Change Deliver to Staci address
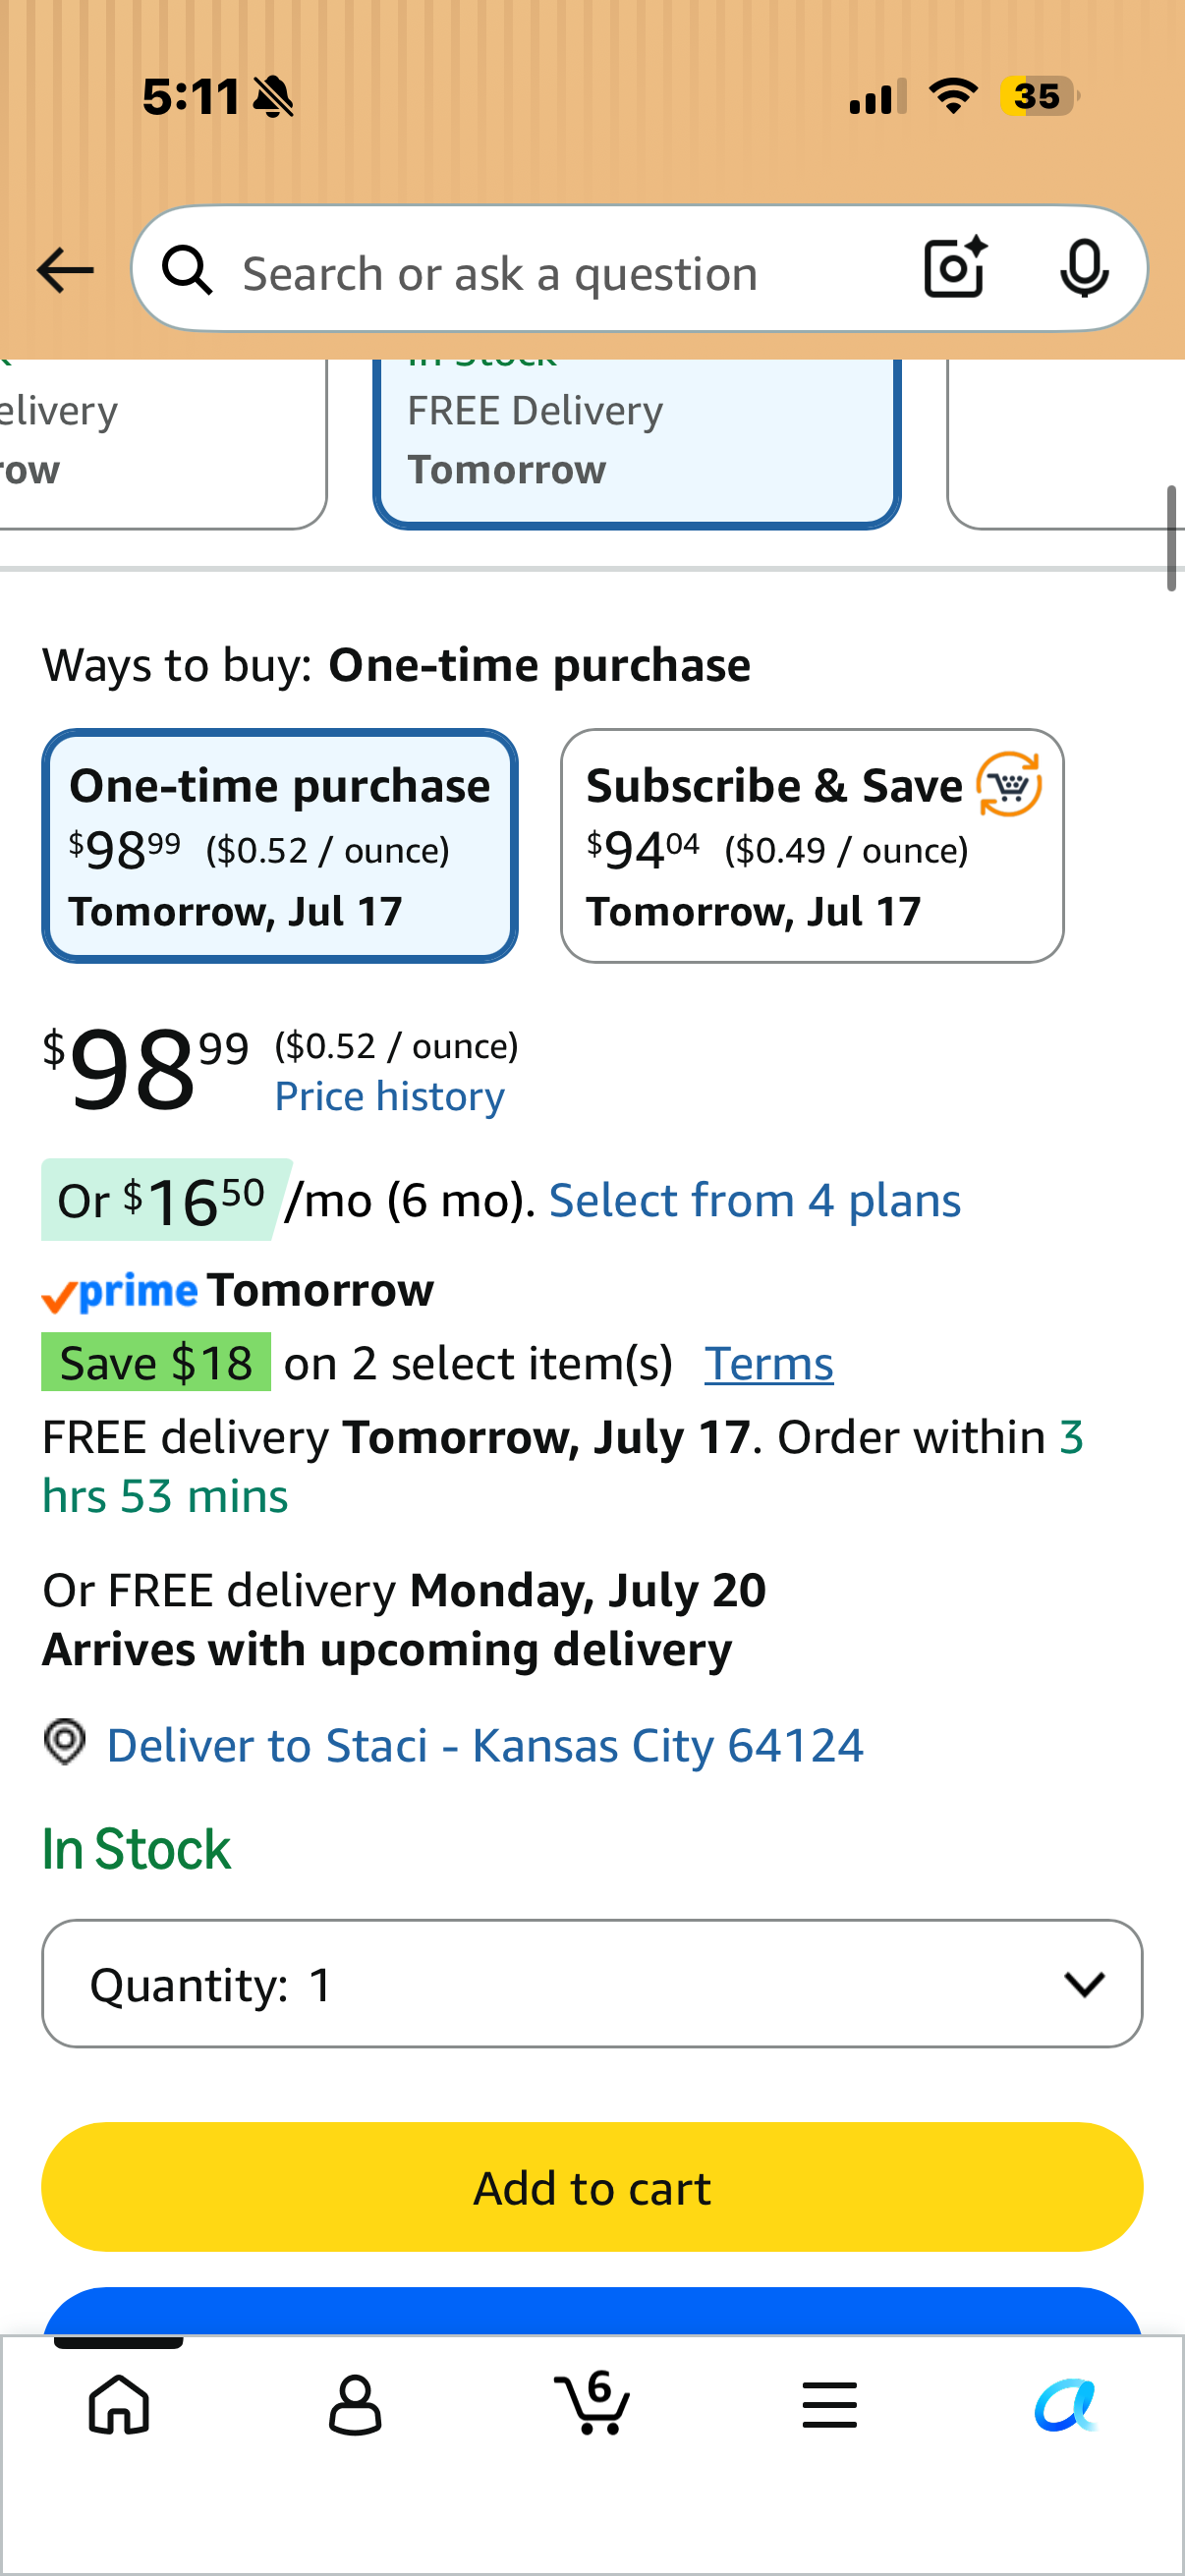 [x=485, y=1745]
